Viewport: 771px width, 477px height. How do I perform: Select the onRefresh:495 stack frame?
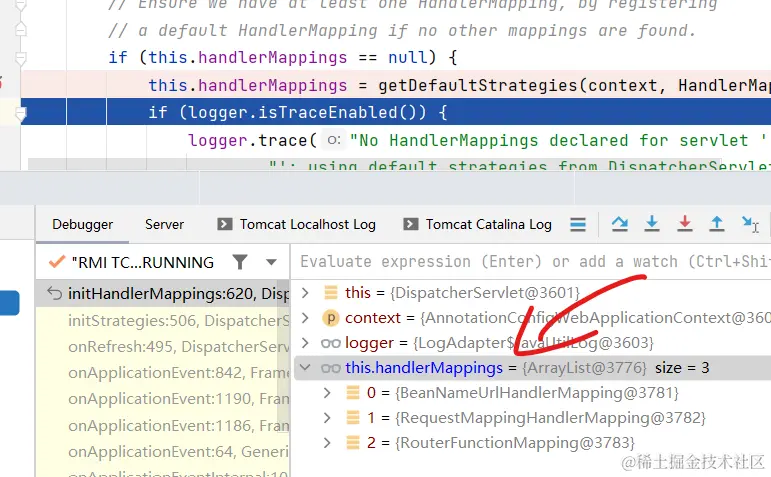pos(164,347)
